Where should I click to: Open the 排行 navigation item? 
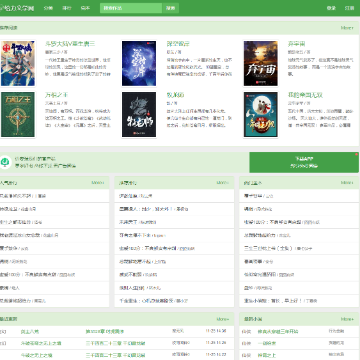click(67, 8)
